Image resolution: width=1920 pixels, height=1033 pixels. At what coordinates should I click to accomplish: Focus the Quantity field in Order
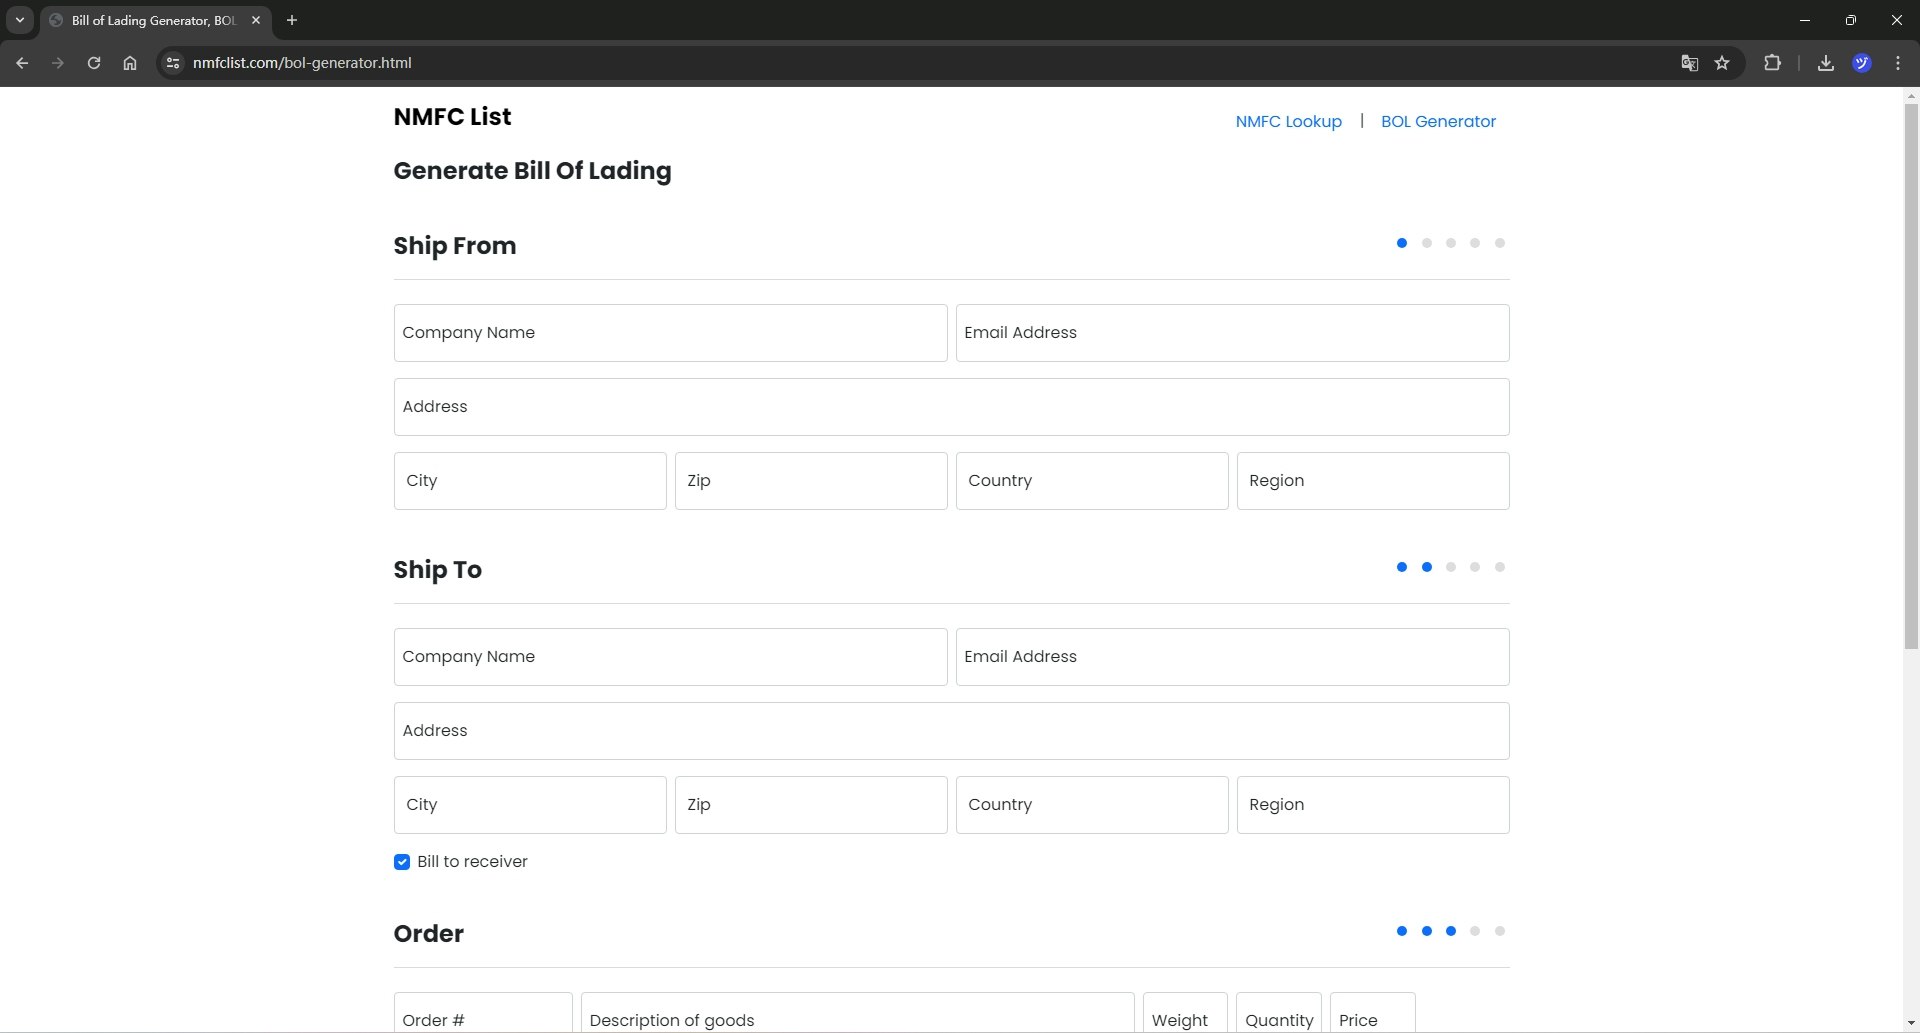(1279, 1013)
